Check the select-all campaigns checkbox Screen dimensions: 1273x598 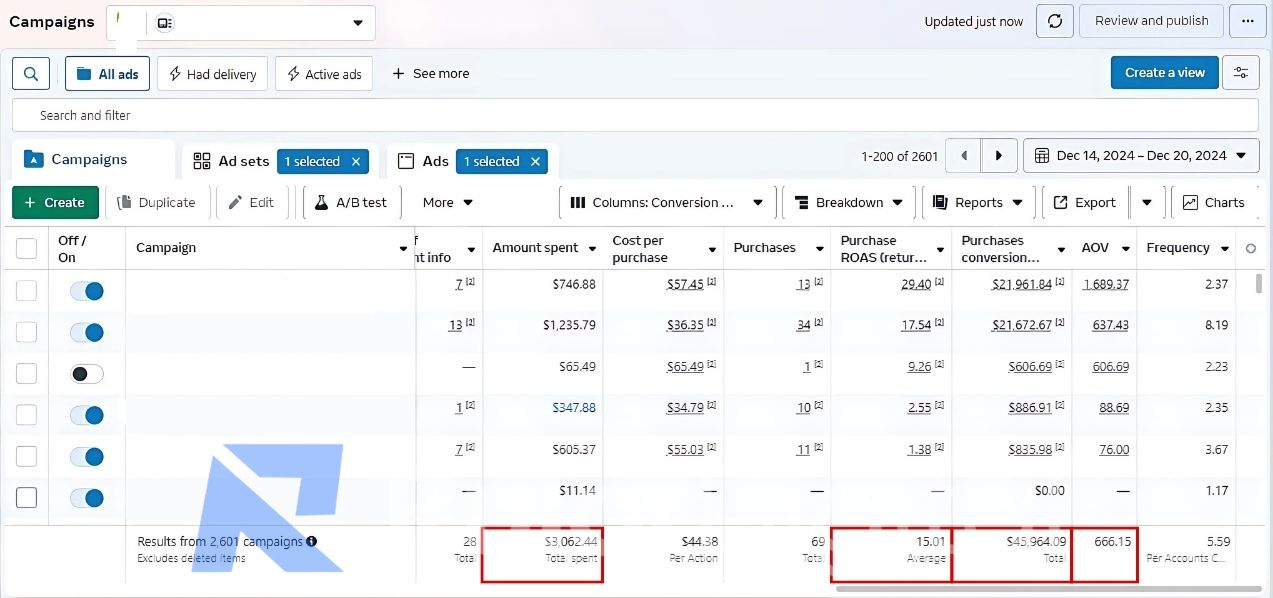click(x=27, y=248)
